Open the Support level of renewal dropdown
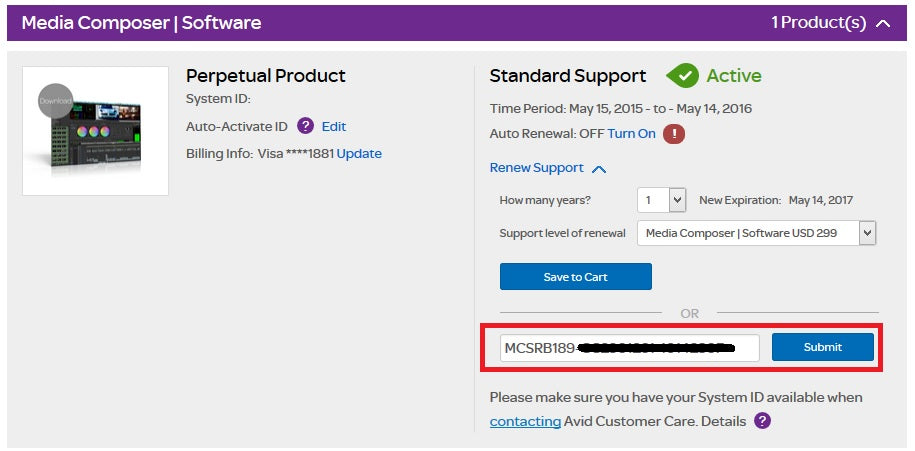 click(x=756, y=233)
